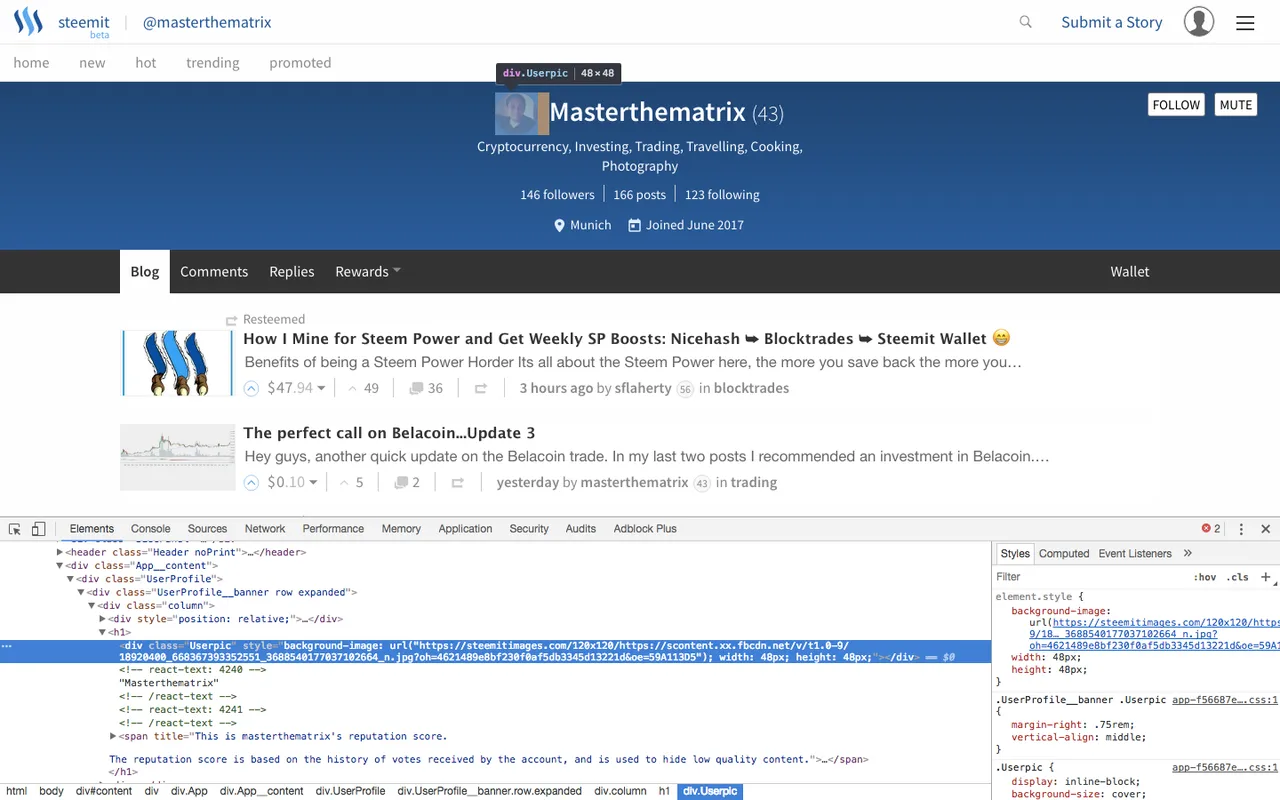
Task: Expand the reputation score span node
Action: click(113, 736)
